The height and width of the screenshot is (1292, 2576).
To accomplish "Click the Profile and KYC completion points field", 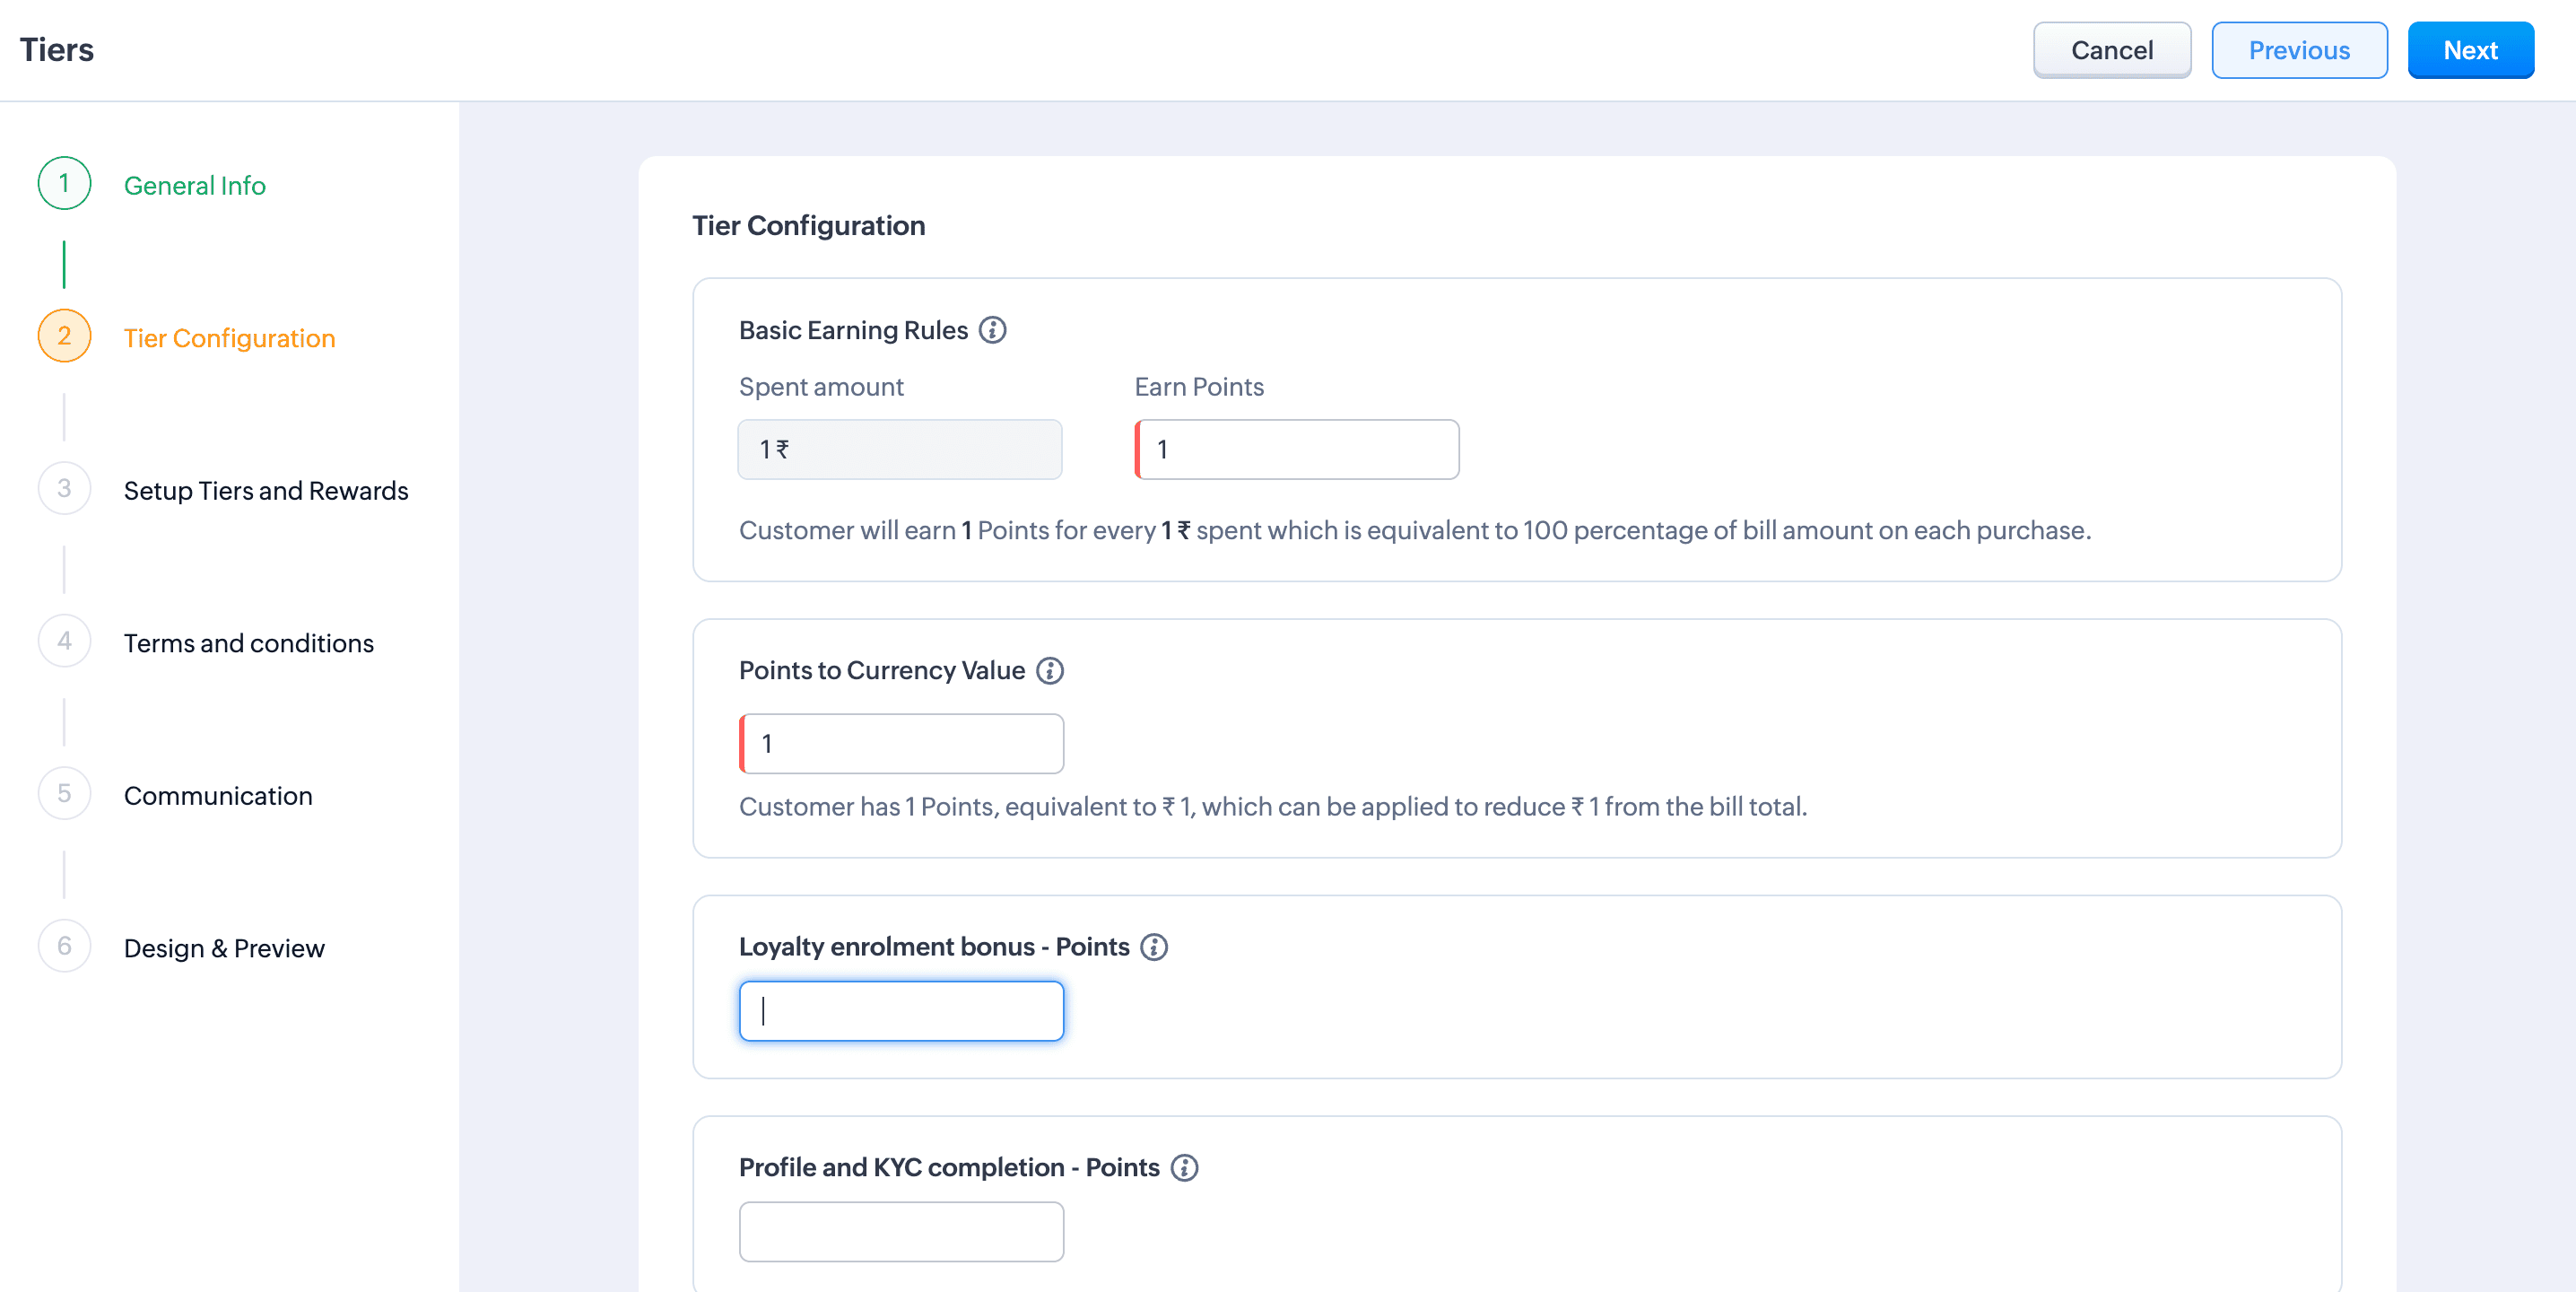I will (x=901, y=1232).
